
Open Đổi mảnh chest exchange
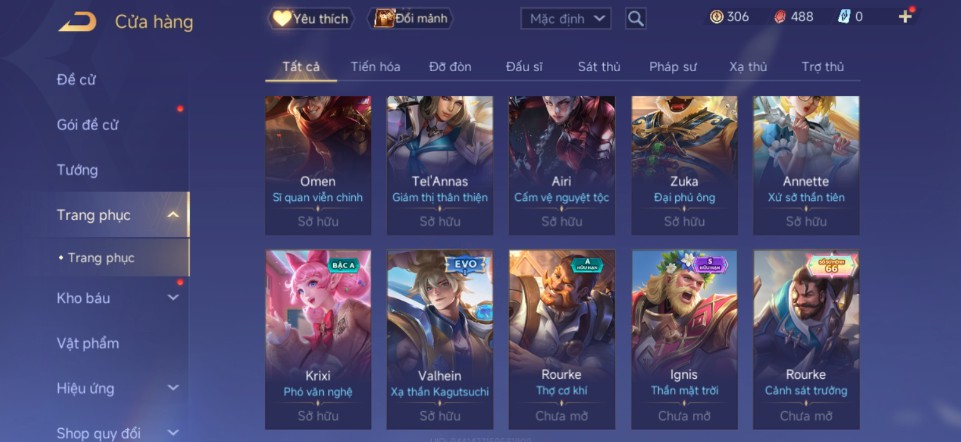[410, 18]
